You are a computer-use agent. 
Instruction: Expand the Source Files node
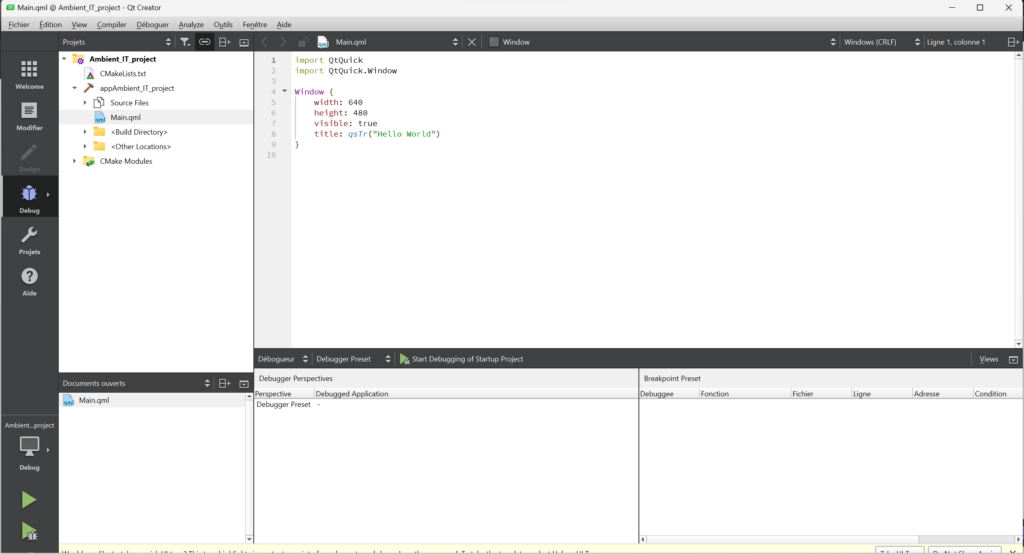click(x=85, y=103)
